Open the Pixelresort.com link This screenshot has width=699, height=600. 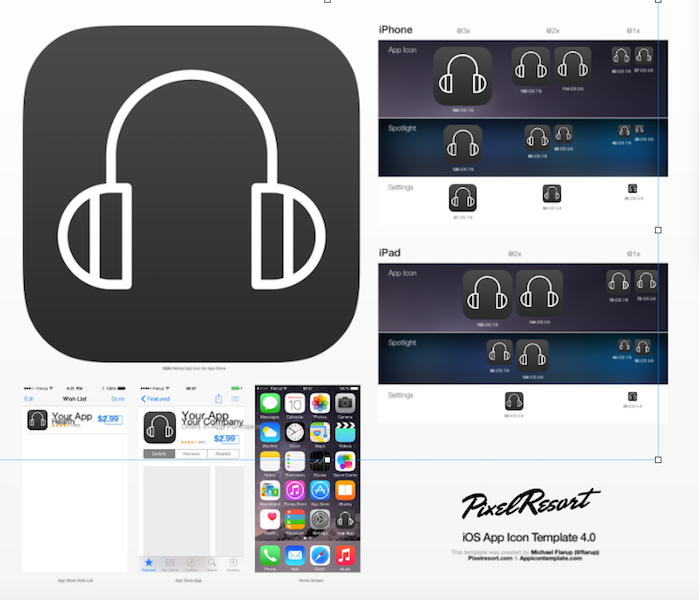tap(489, 558)
